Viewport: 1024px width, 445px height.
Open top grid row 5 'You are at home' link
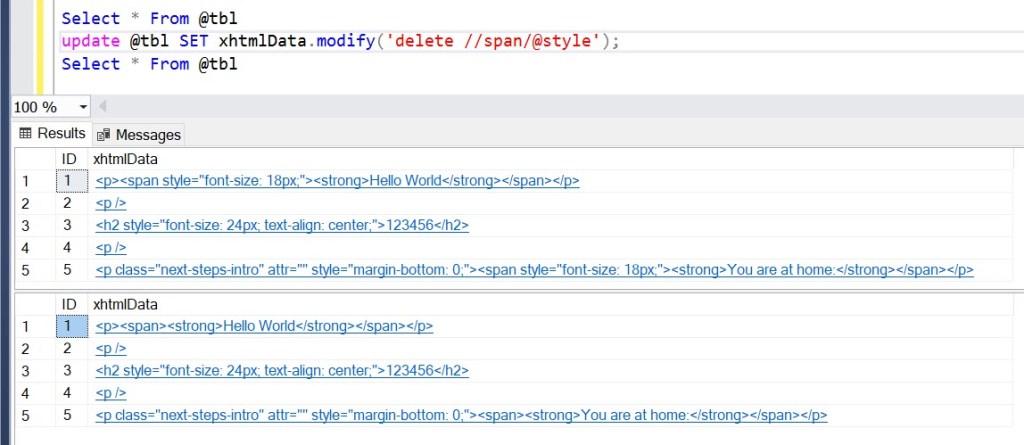tap(534, 270)
